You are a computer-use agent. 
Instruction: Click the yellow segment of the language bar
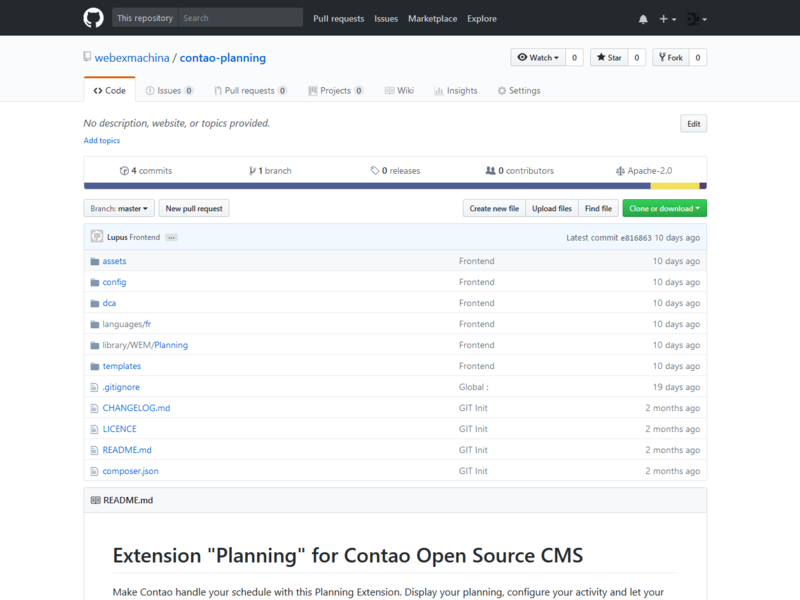coord(675,186)
